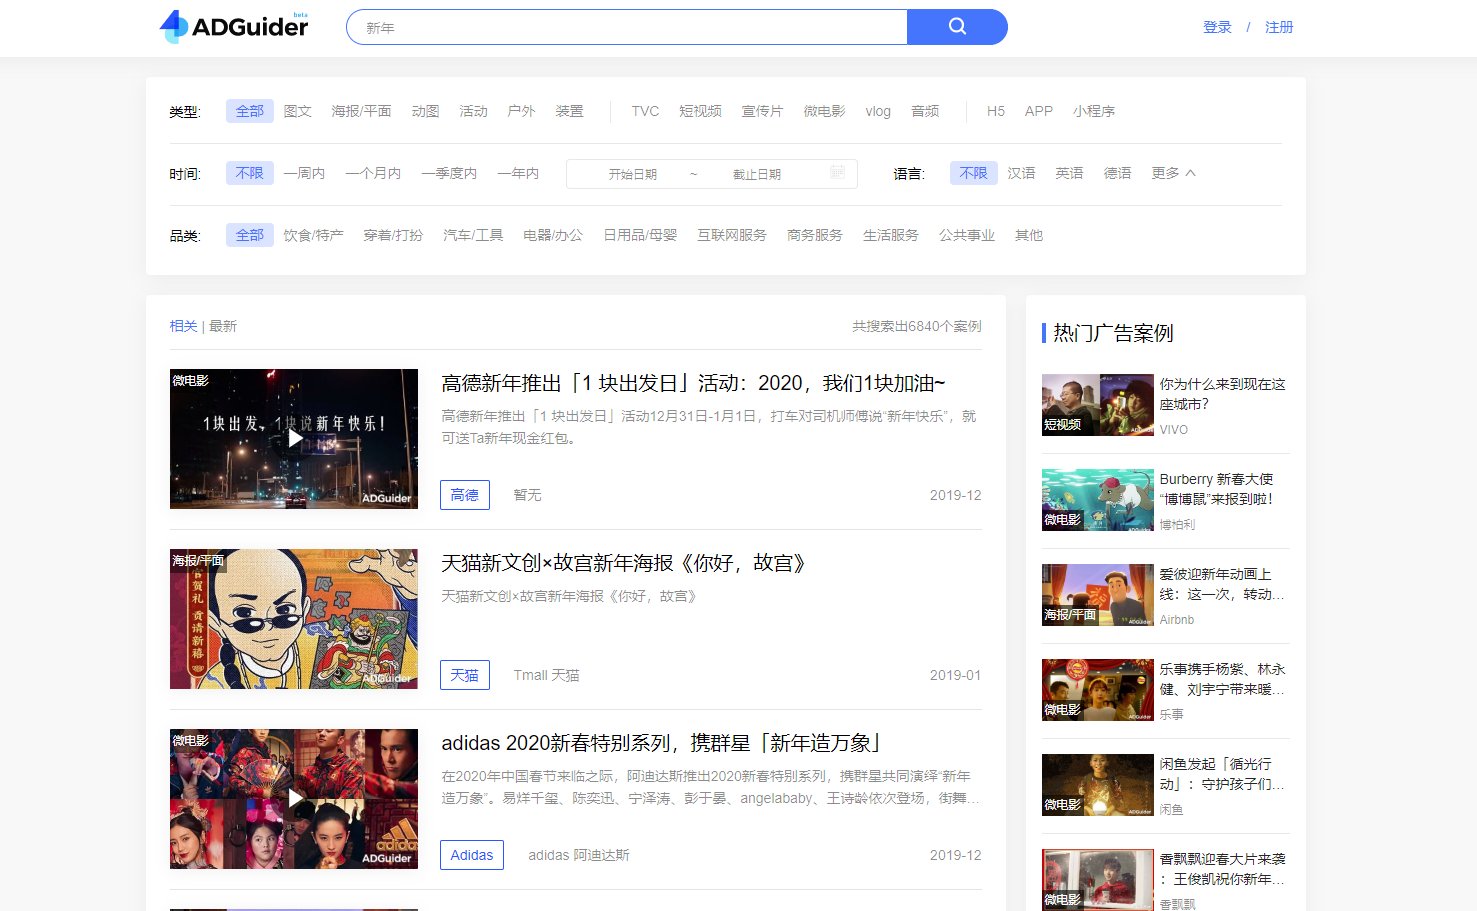Screen dimensions: 1477x911
Task: Click the search magnifier icon
Action: [x=956, y=26]
